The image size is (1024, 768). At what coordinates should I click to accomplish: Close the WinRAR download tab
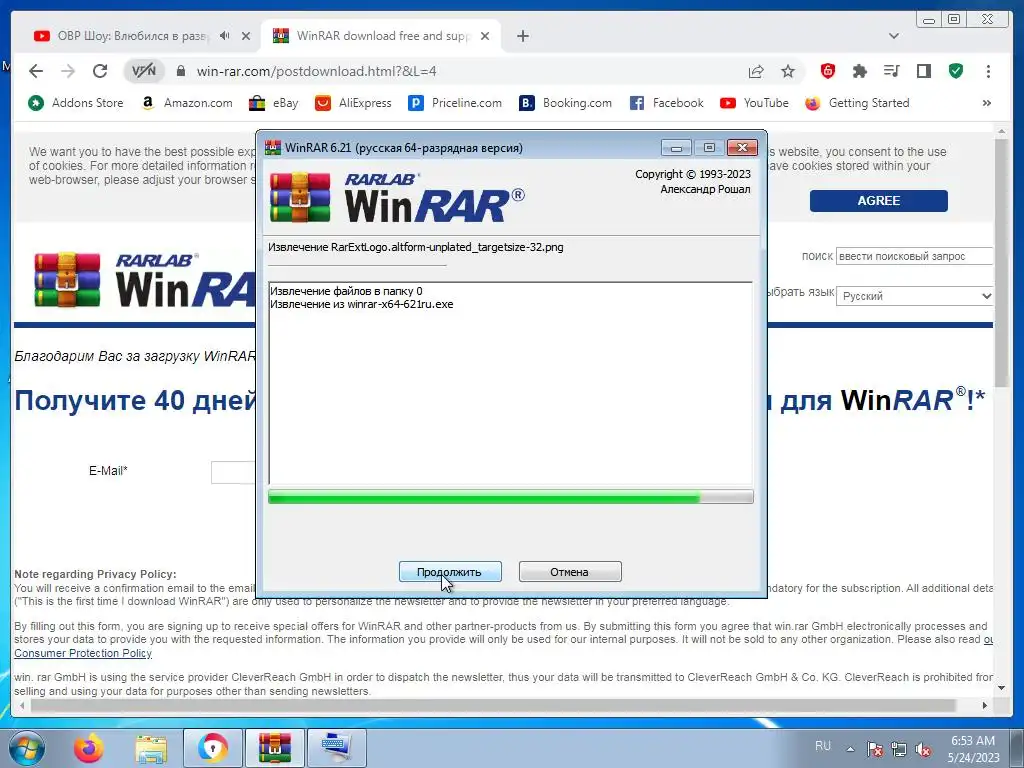coord(485,36)
